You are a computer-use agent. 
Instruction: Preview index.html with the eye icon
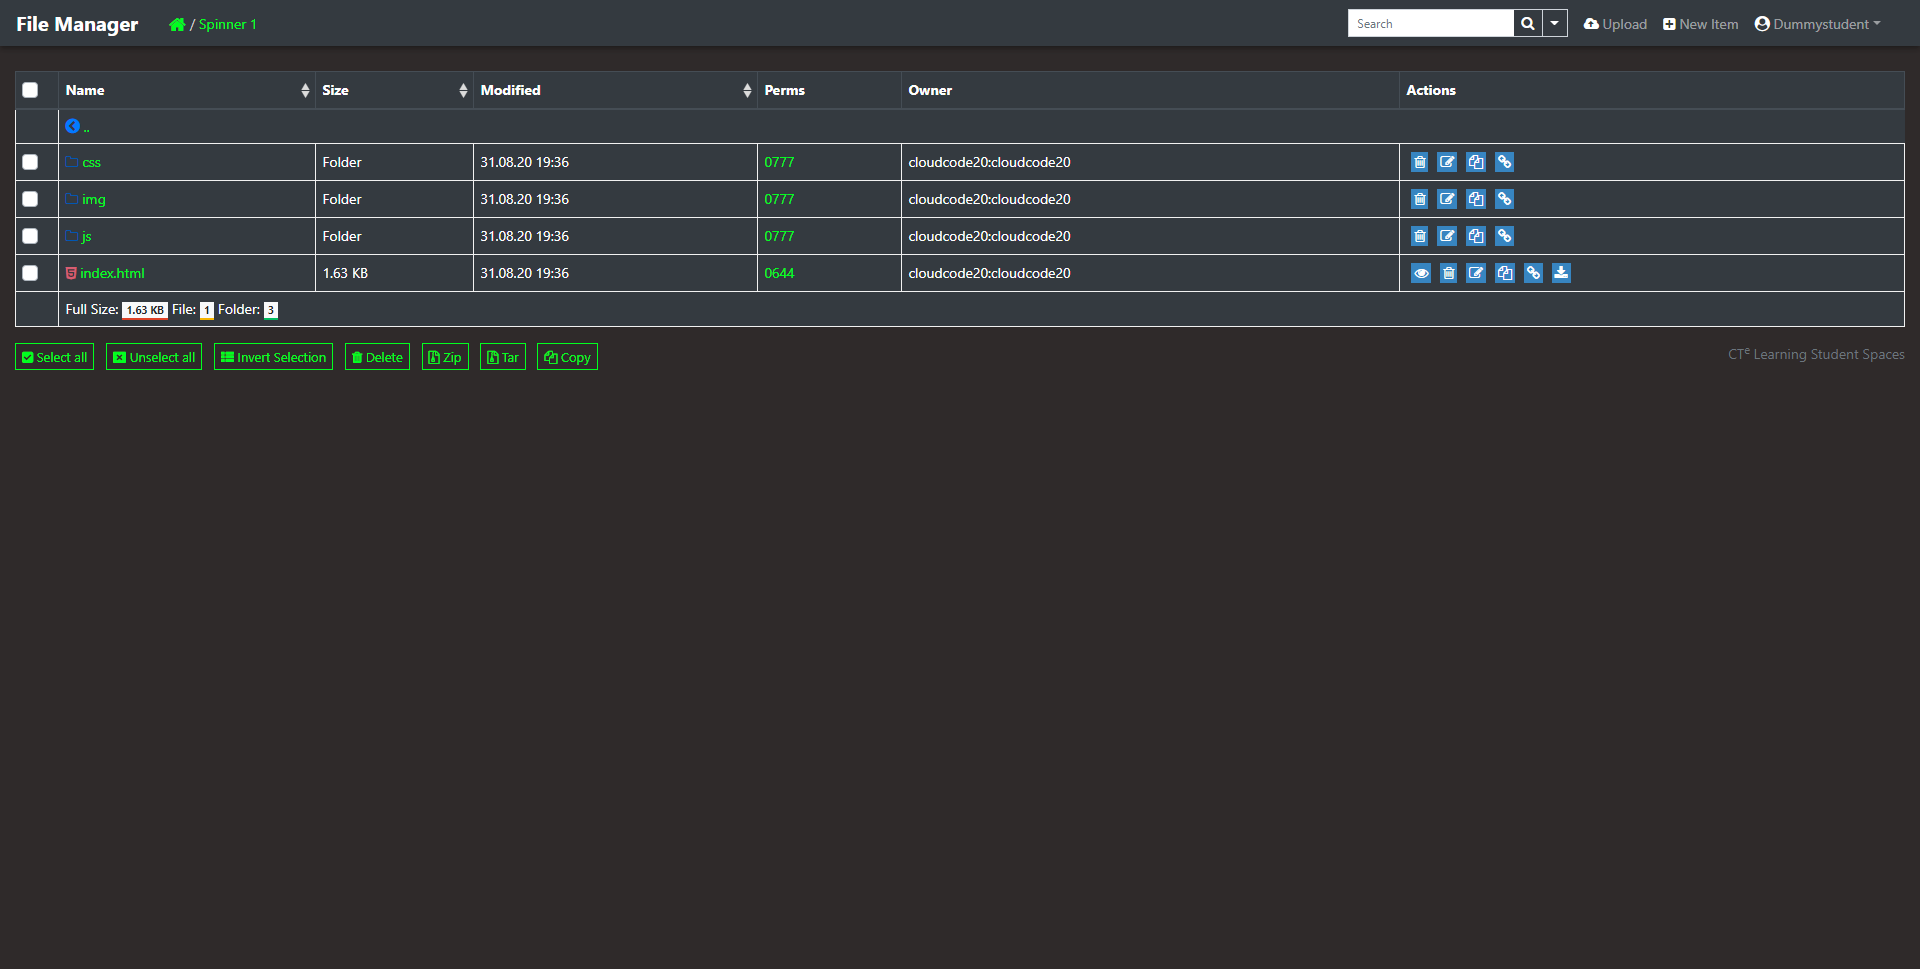coord(1420,273)
